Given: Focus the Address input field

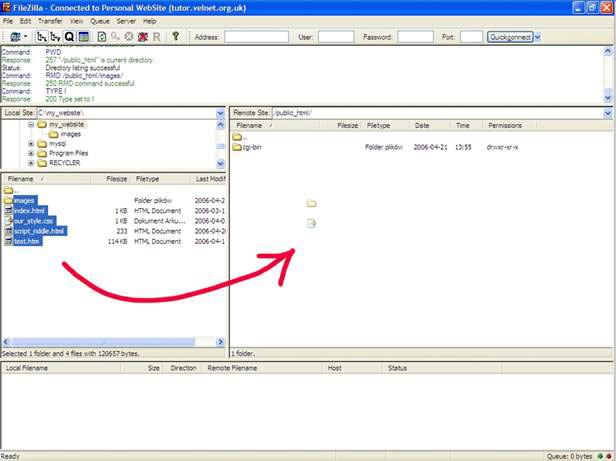Looking at the screenshot, I should 257,37.
